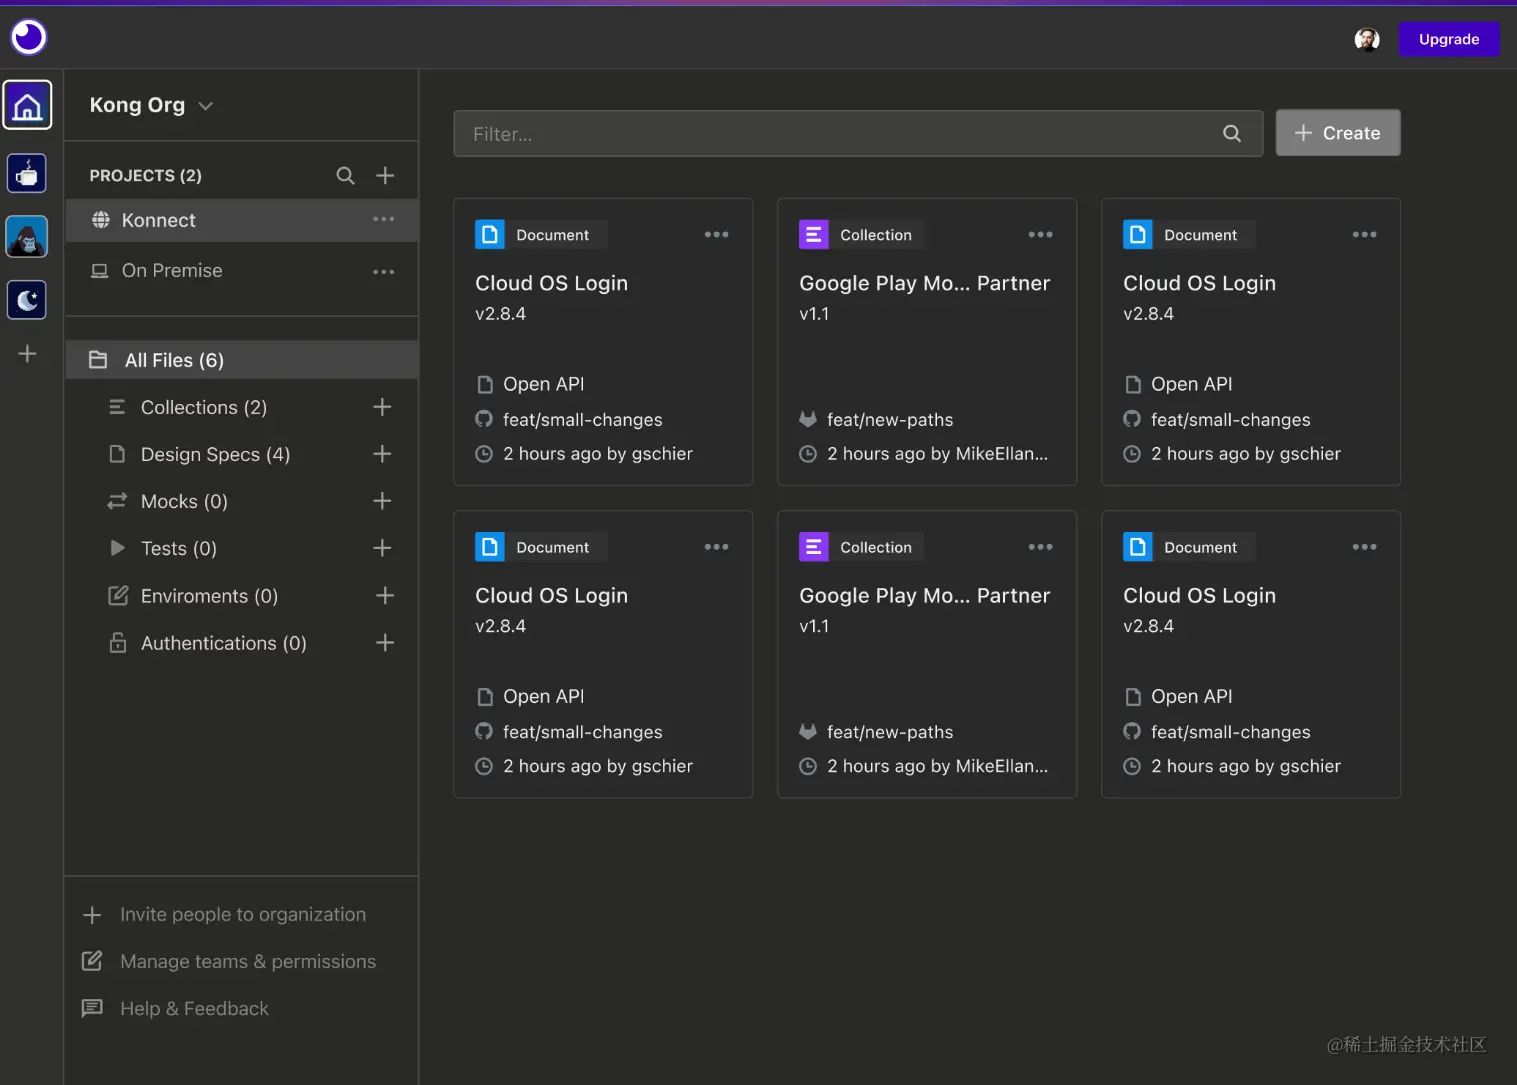Open three-dot menu on the top-right Cloud OS Login card
Viewport: 1517px width, 1085px height.
point(1364,235)
